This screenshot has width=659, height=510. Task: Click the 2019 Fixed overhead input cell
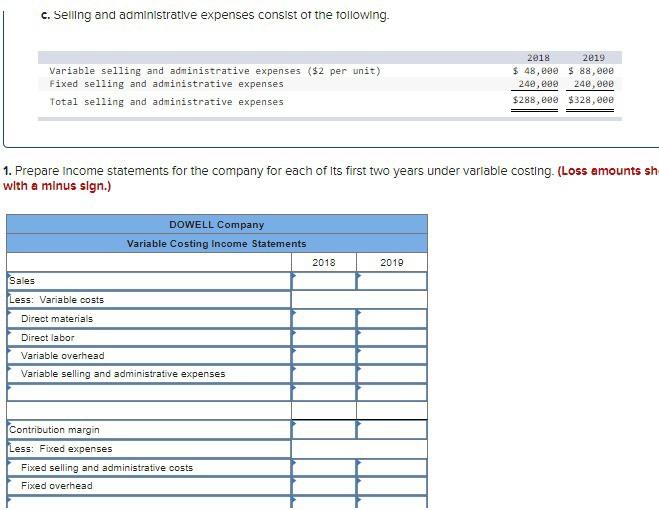coord(391,486)
